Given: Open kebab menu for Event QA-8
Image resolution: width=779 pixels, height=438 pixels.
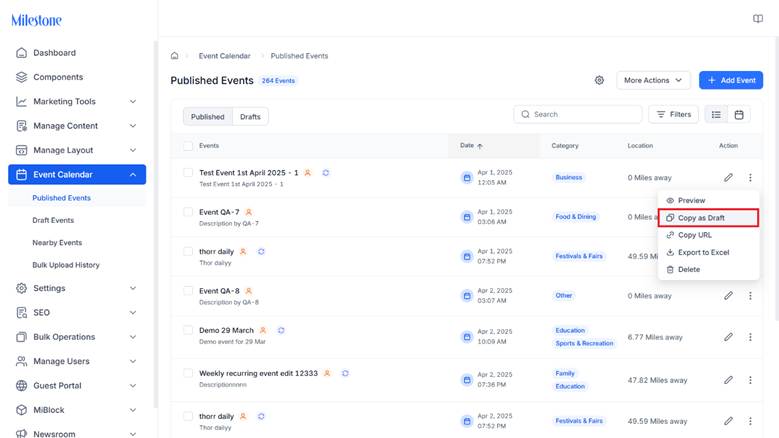Looking at the screenshot, I should pyautogui.click(x=750, y=295).
